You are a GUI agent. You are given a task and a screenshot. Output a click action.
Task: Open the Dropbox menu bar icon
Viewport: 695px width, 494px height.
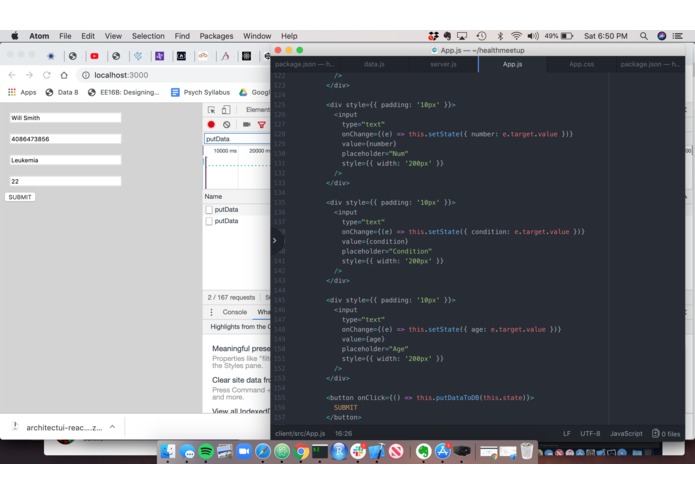tap(433, 36)
